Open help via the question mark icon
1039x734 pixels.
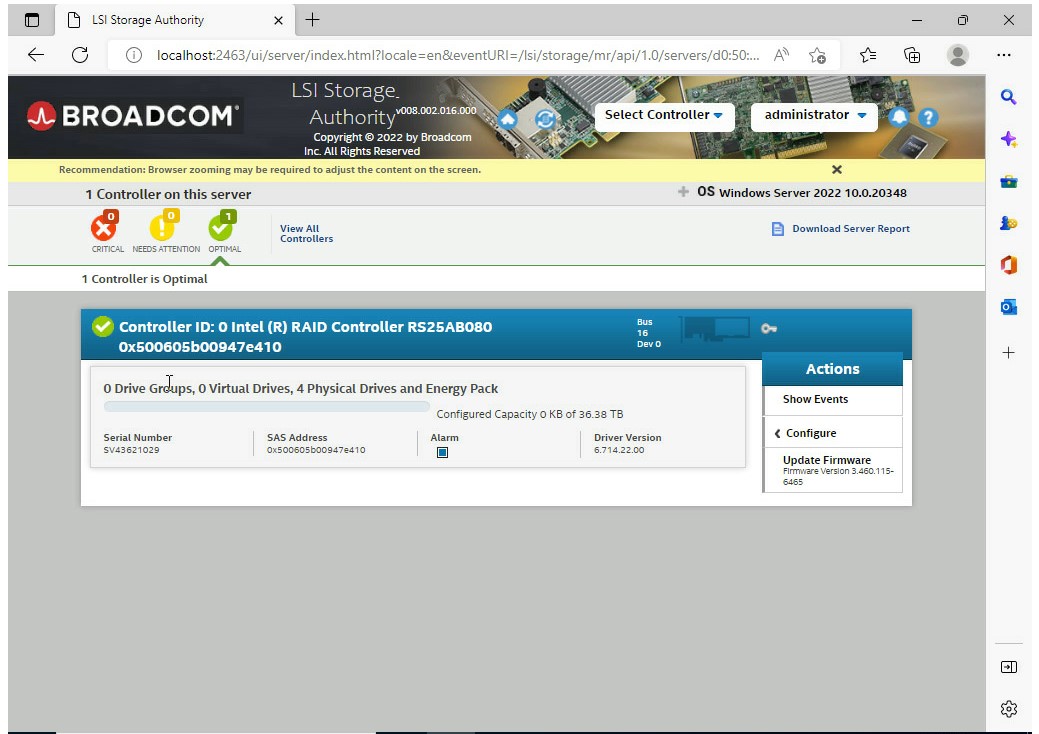928,117
